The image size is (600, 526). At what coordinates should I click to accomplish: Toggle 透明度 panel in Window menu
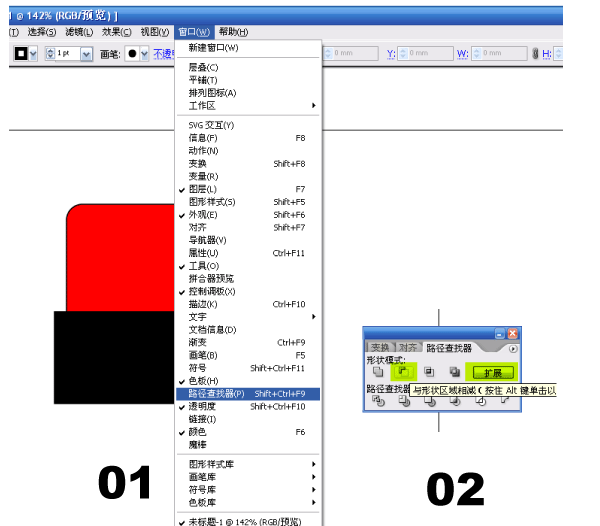(248, 407)
